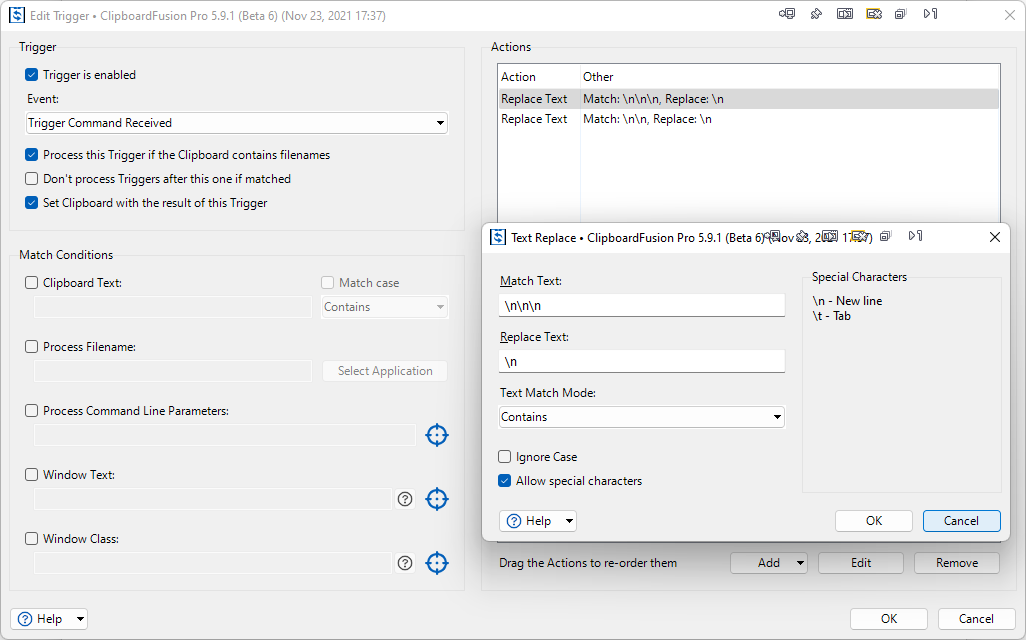Viewport: 1026px width, 640px height.
Task: Click the Remove button under Actions
Action: point(956,563)
